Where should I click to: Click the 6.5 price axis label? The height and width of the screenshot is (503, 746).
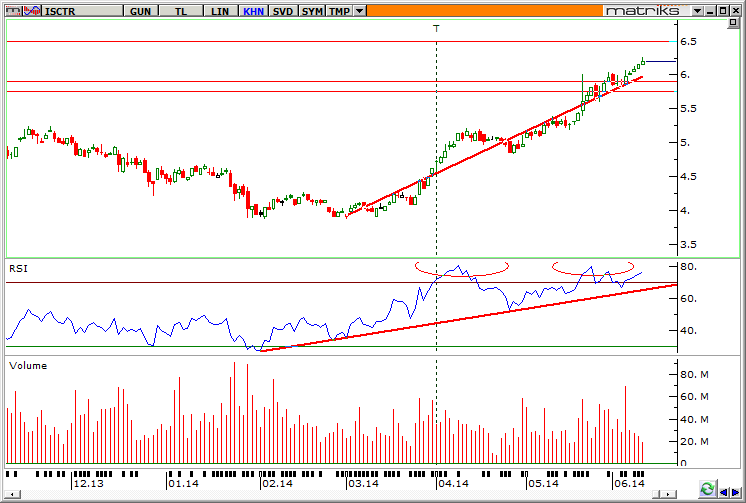coord(688,42)
